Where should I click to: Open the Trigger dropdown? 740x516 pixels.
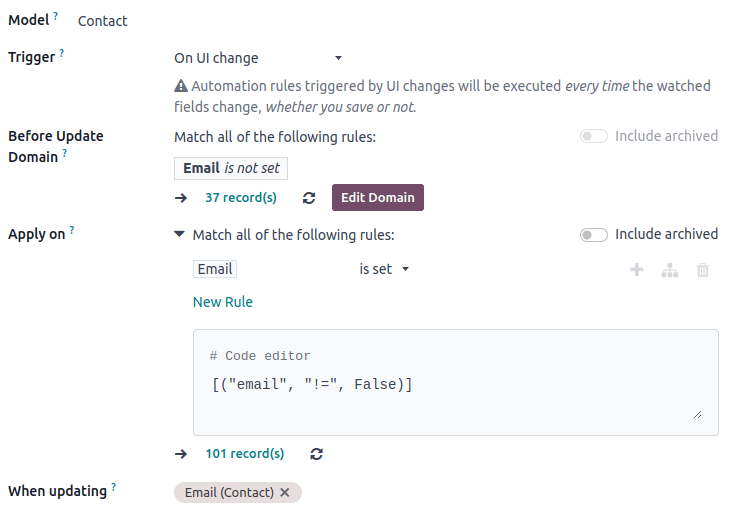click(x=258, y=58)
